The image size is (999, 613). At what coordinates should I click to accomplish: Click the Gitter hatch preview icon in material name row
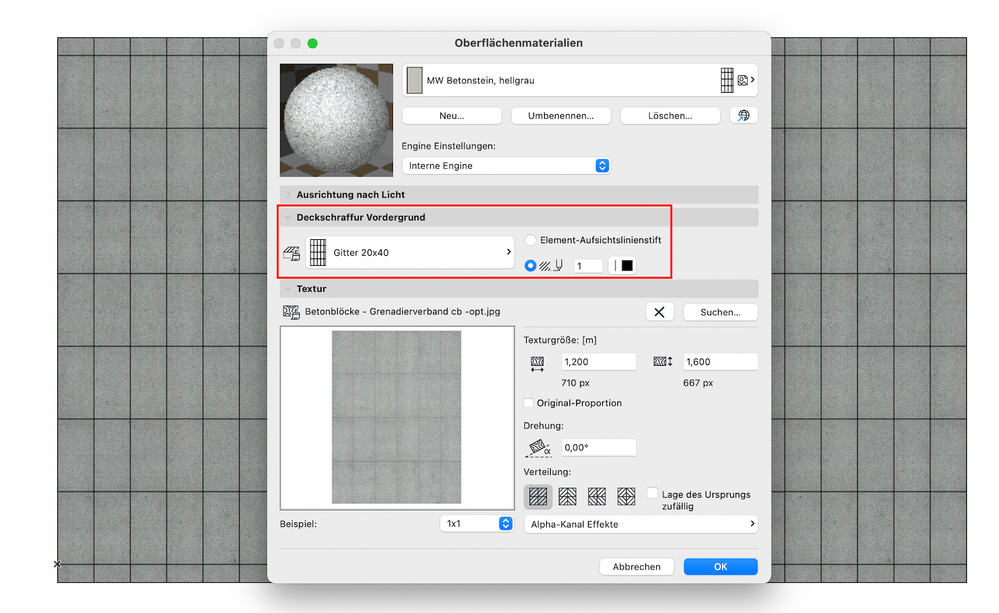727,80
